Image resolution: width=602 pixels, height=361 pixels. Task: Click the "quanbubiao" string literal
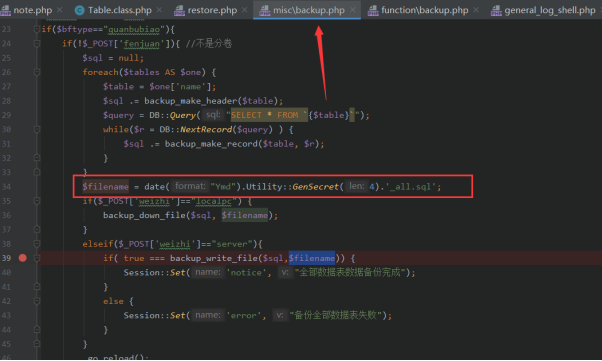(134, 29)
